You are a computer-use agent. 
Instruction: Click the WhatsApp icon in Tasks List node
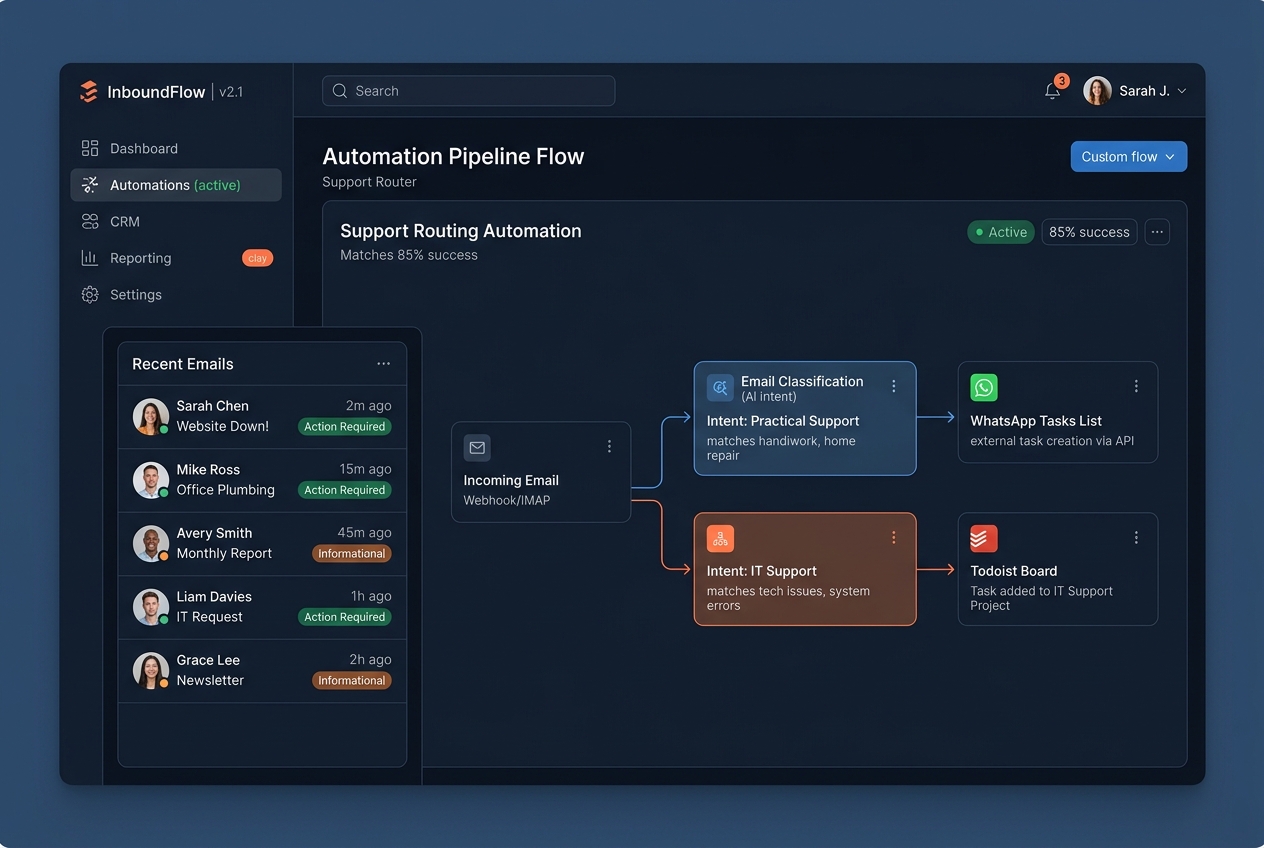(984, 388)
